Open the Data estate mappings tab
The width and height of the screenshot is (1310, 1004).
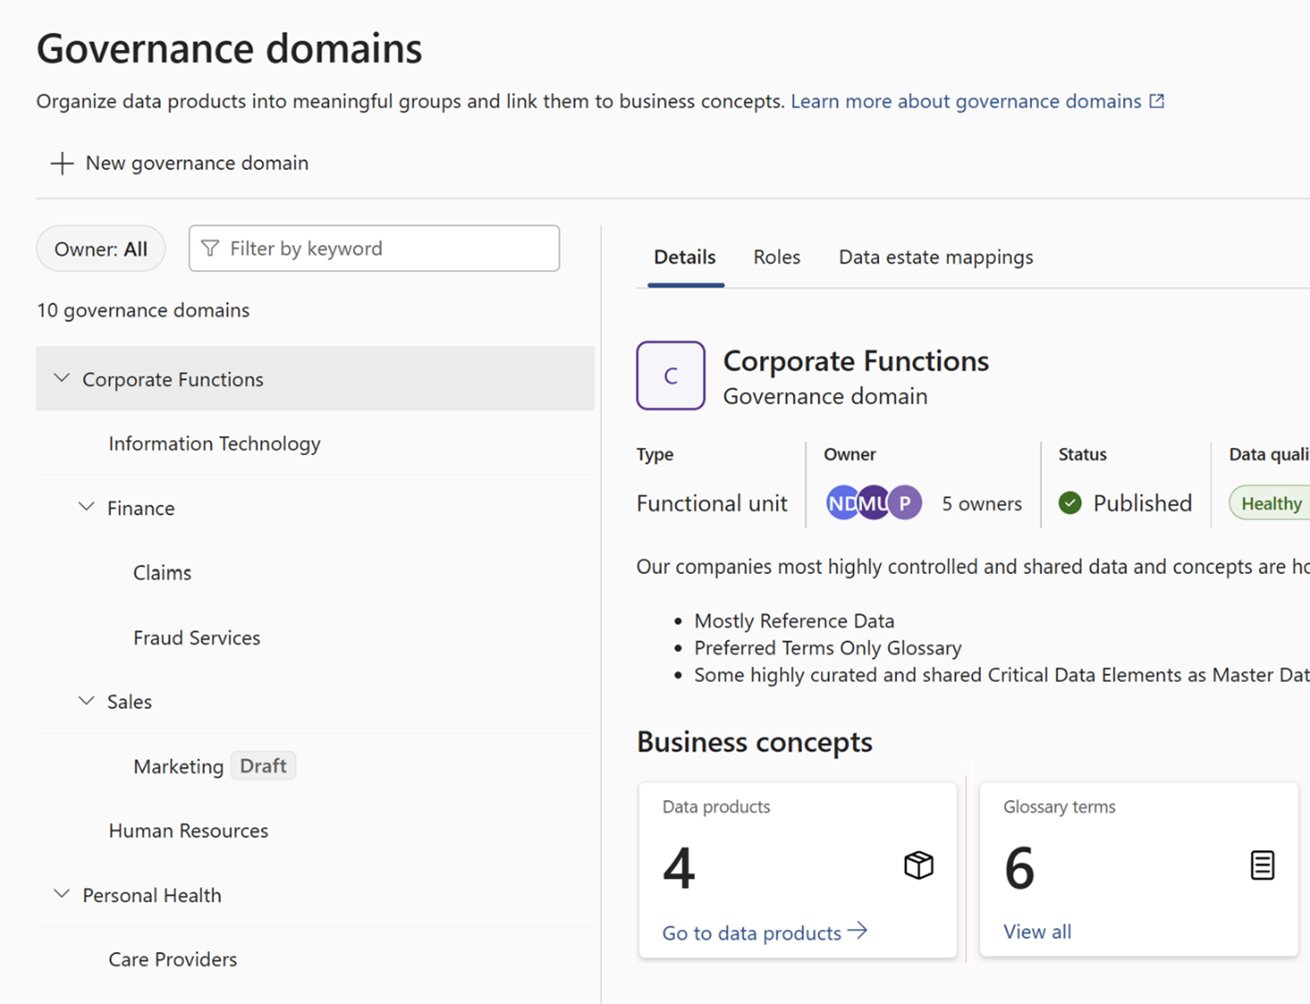coord(935,257)
